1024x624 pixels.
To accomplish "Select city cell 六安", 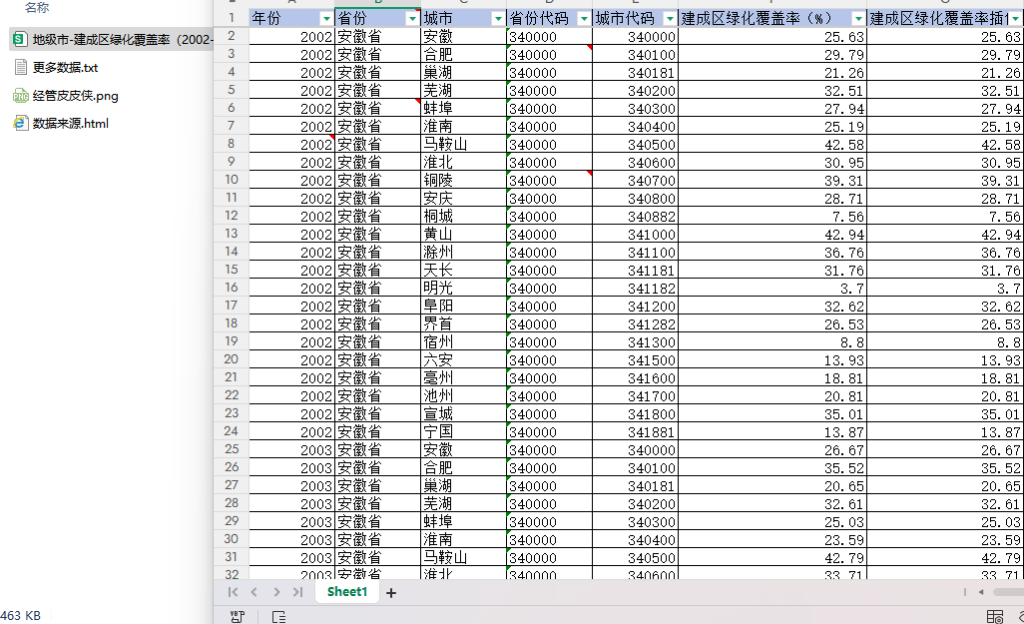I will (463, 360).
